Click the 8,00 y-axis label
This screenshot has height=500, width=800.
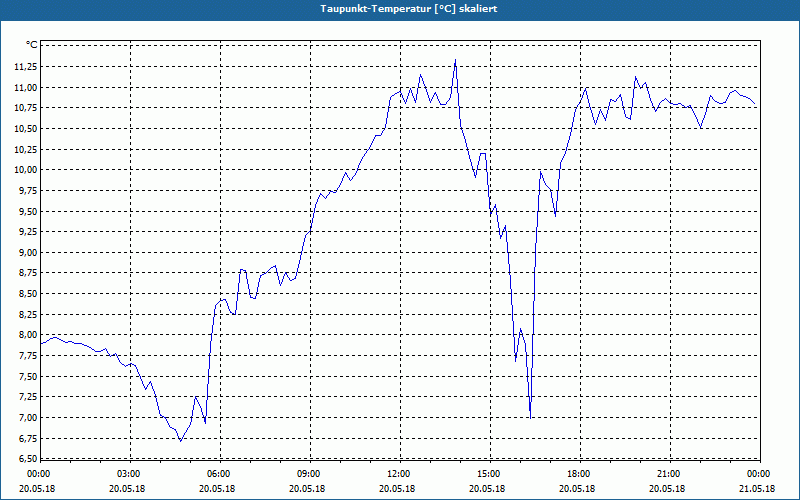click(x=29, y=335)
